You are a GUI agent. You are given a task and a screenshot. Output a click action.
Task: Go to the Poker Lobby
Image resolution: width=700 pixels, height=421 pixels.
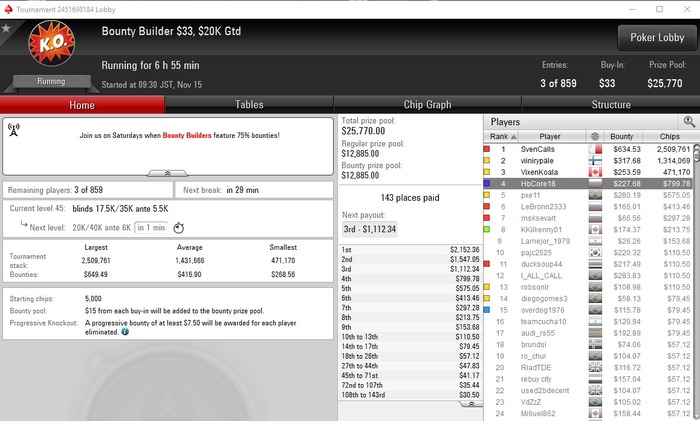[657, 38]
